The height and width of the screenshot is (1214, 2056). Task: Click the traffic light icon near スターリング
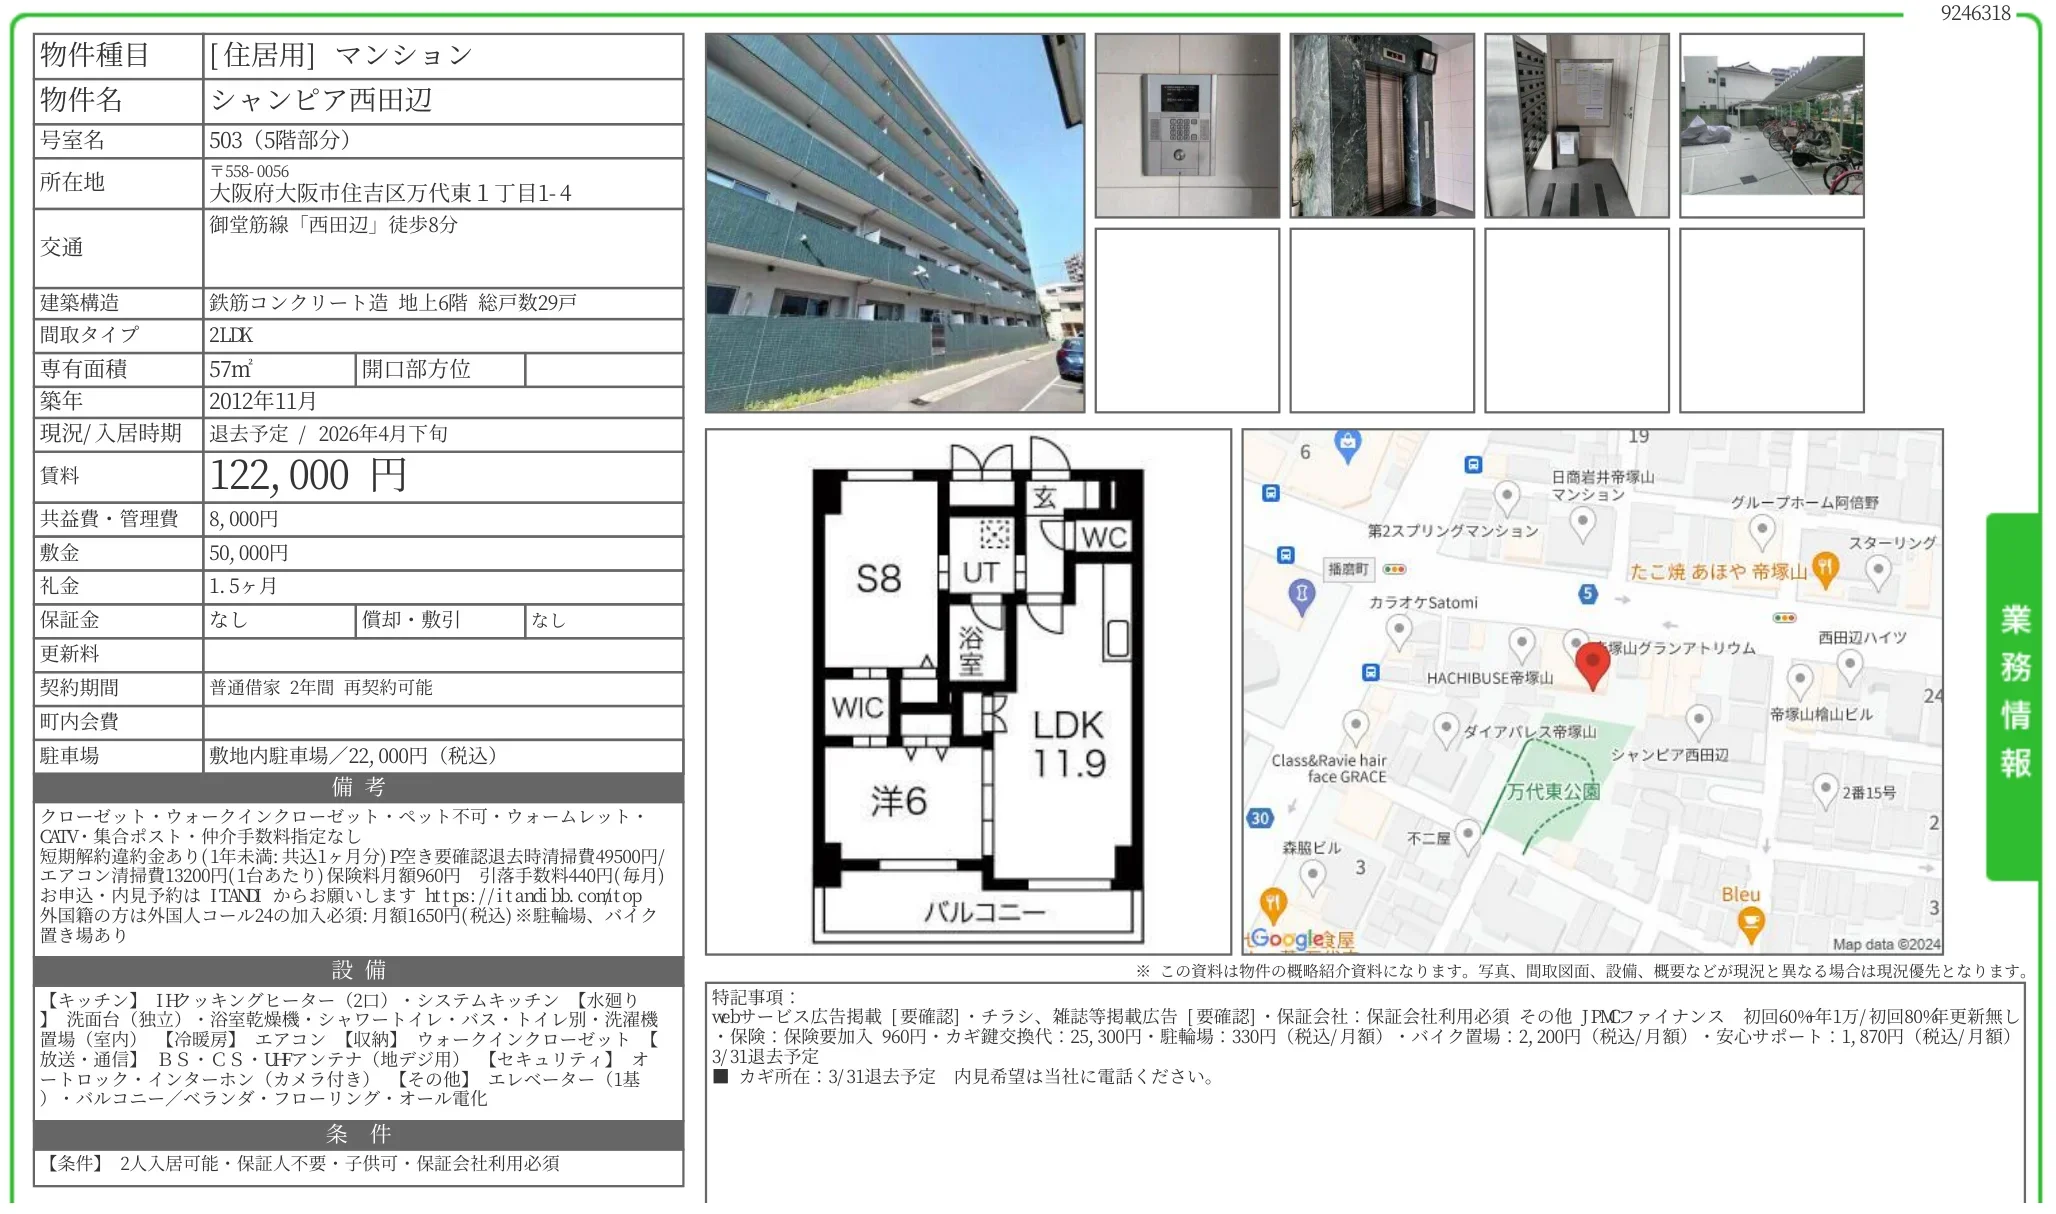click(x=1784, y=617)
